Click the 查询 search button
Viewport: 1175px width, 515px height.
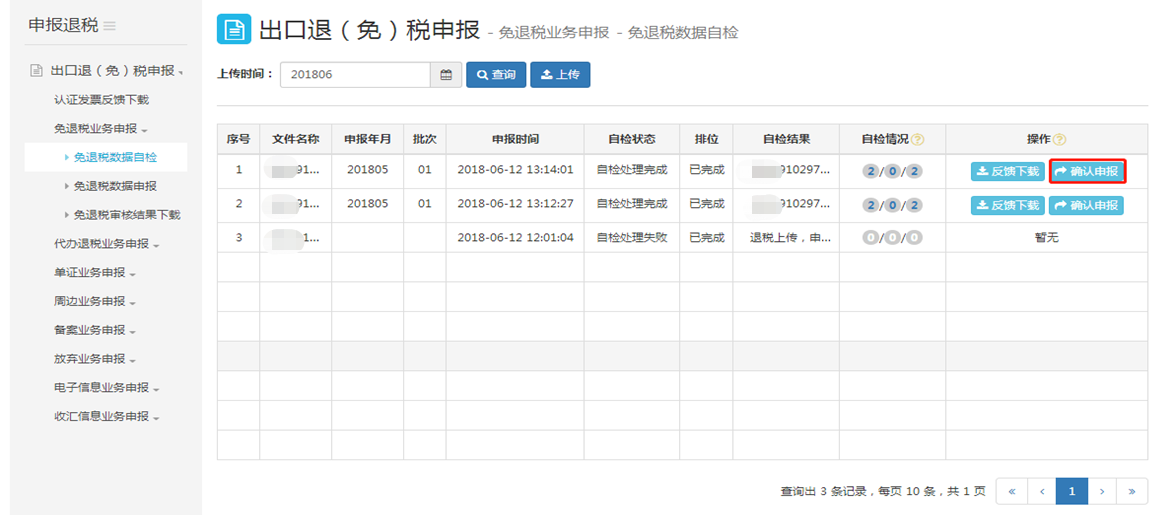(496, 75)
